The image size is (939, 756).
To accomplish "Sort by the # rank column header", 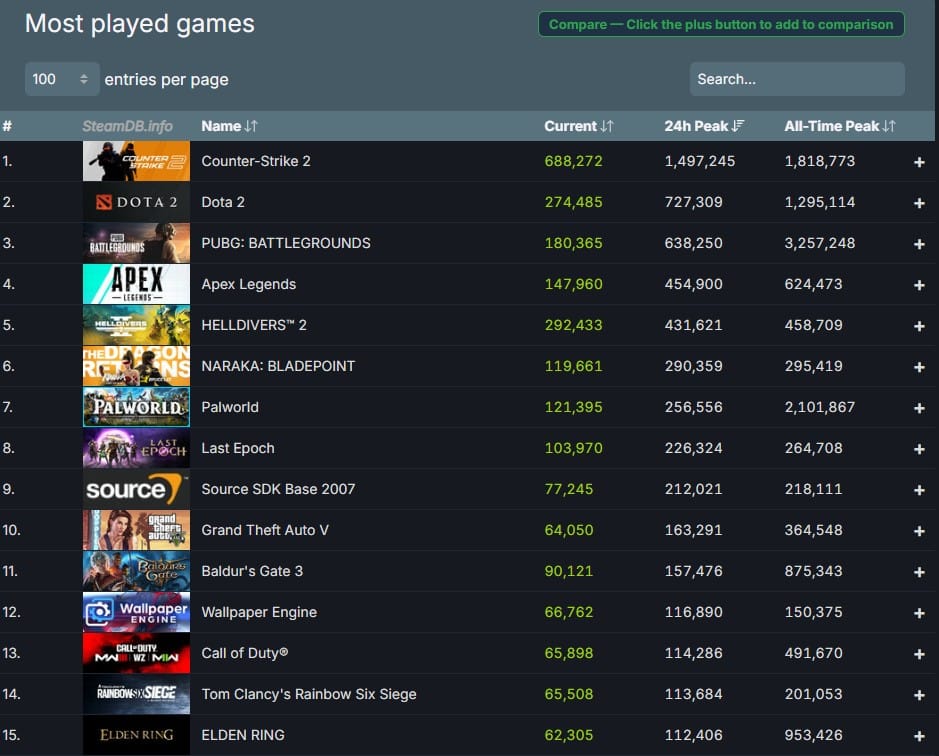I will pyautogui.click(x=7, y=126).
